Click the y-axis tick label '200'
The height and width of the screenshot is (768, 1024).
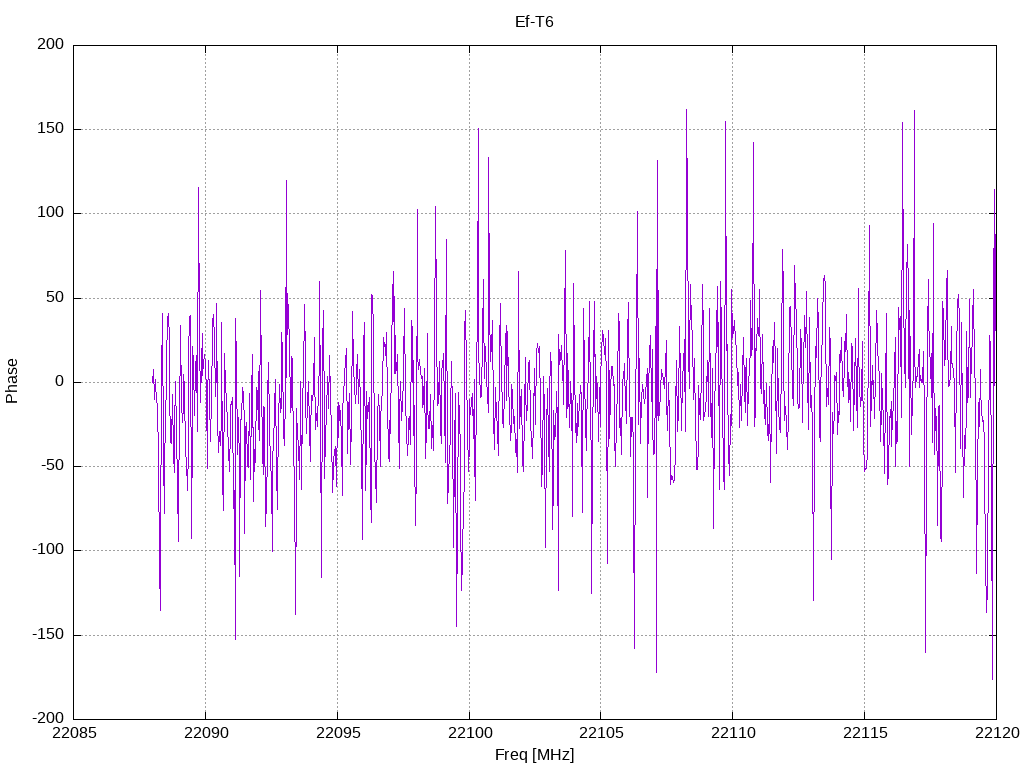(51, 44)
